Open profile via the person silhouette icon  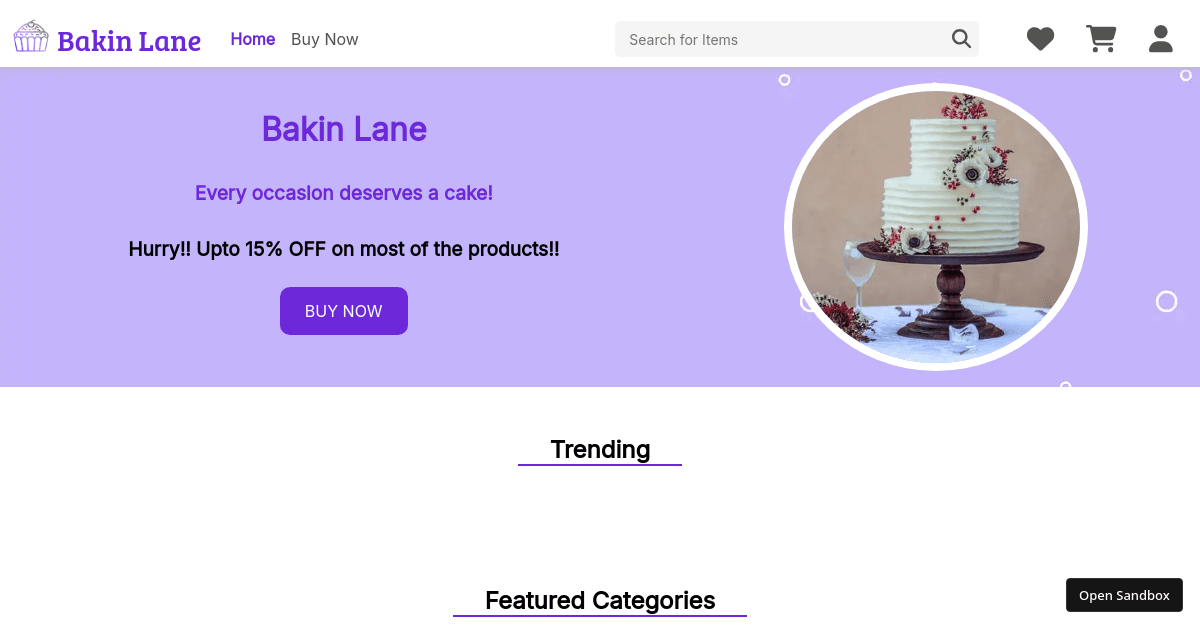[1160, 39]
